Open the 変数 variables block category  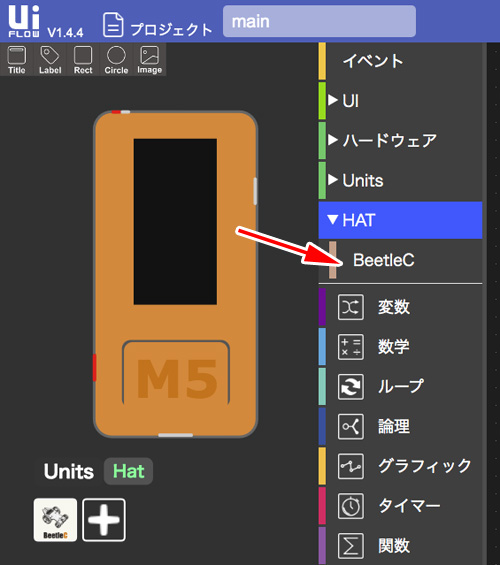click(x=400, y=307)
